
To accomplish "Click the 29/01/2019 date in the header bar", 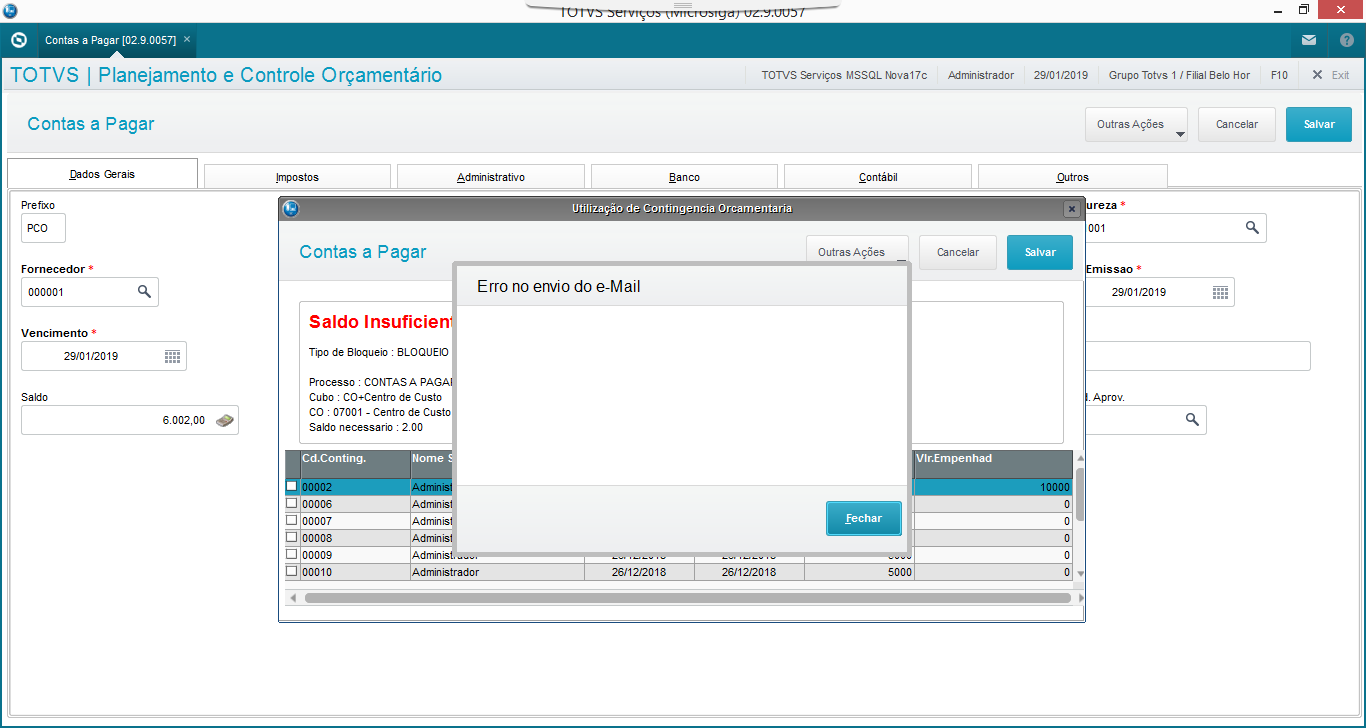I will tap(1061, 75).
